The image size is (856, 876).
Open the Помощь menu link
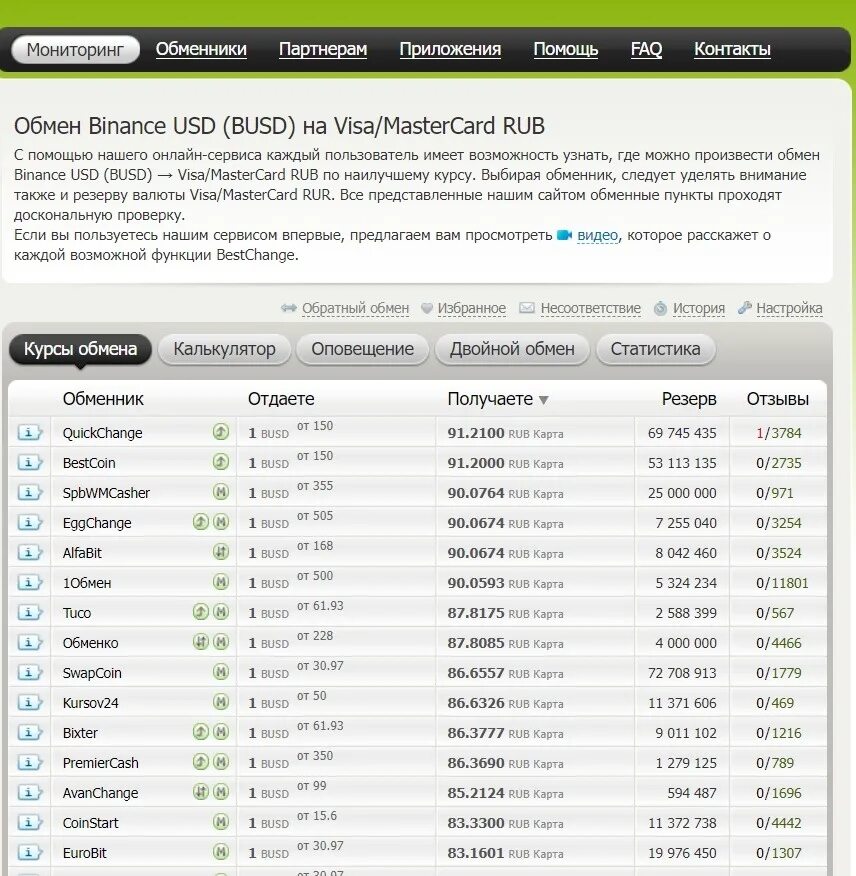pos(565,49)
